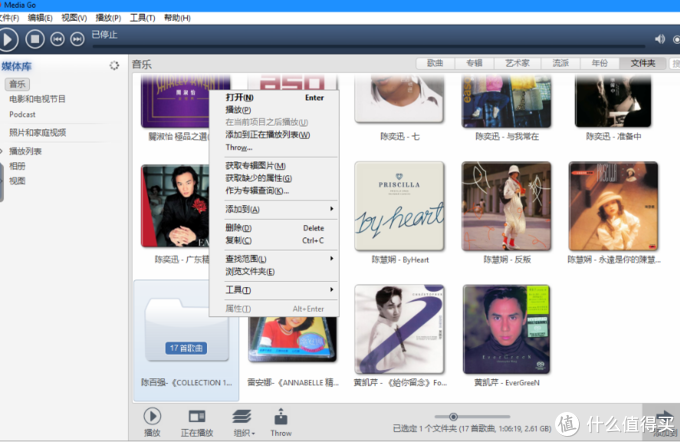
Task: Adjust the thumbnail size slider
Action: click(x=453, y=417)
